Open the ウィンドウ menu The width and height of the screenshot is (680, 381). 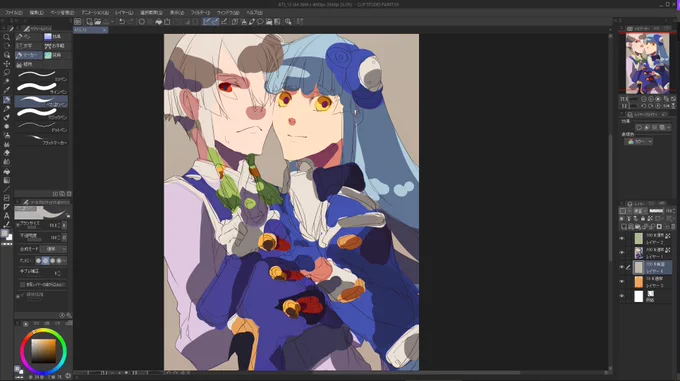(227, 13)
